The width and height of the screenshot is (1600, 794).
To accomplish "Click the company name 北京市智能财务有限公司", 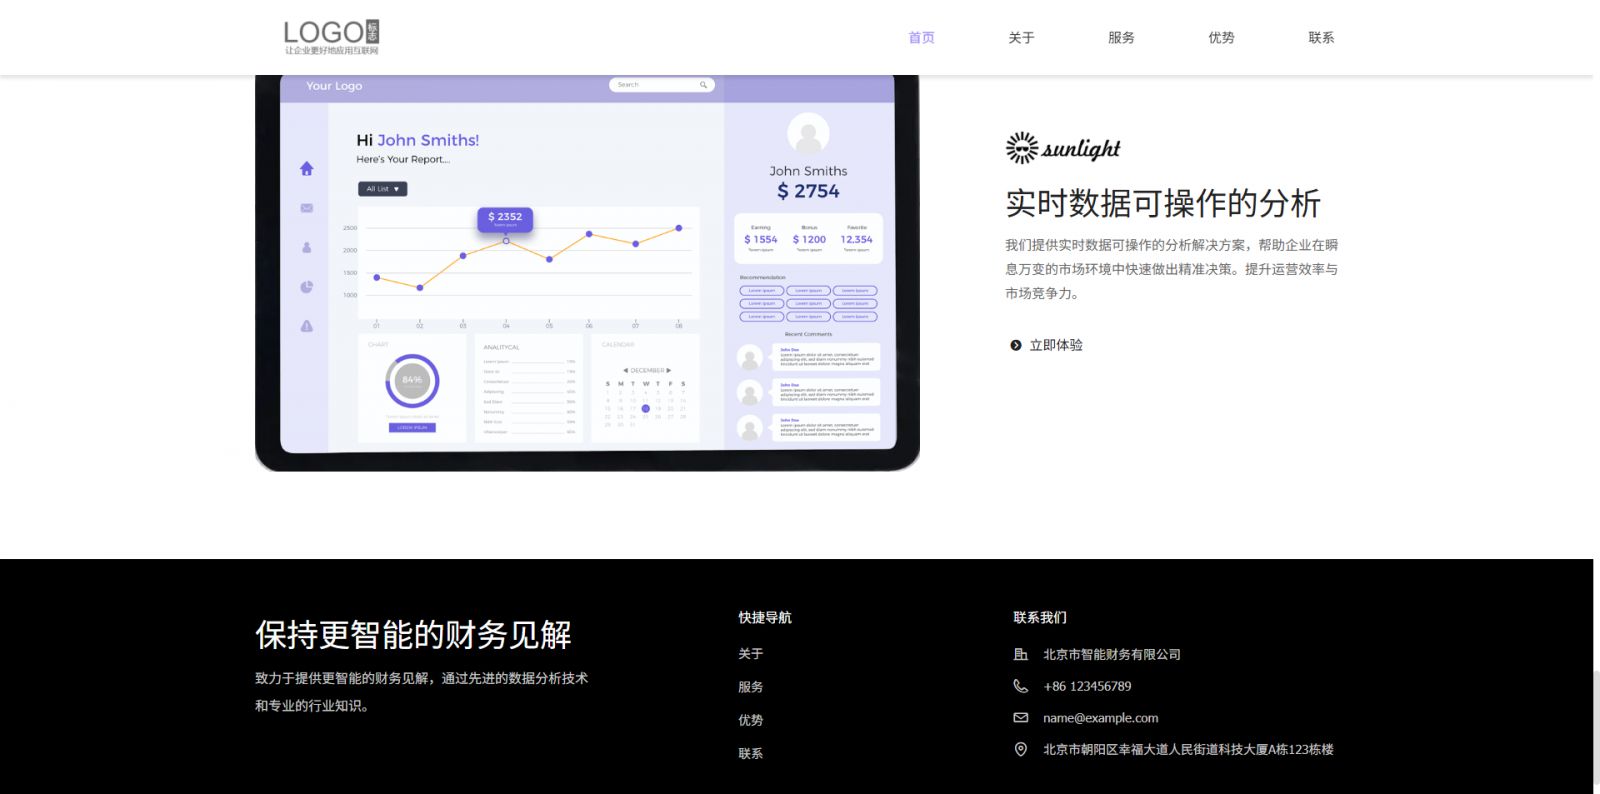I will point(1112,654).
